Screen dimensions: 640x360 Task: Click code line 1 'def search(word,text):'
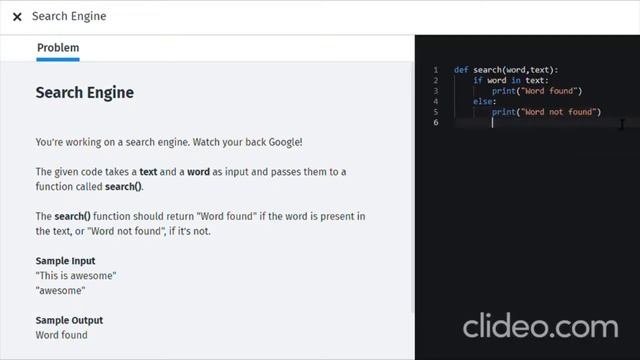click(x=506, y=70)
